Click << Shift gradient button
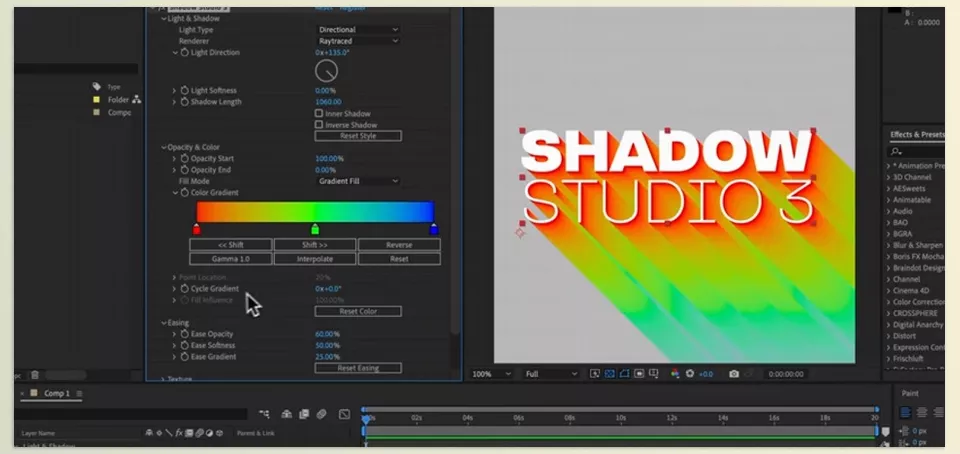The image size is (960, 454). 230,245
